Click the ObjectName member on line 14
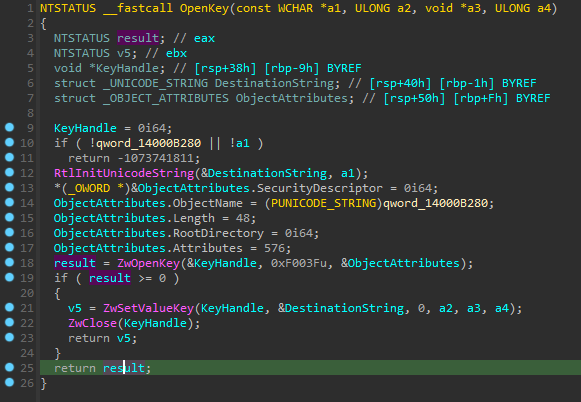The width and height of the screenshot is (581, 402). tap(208, 203)
